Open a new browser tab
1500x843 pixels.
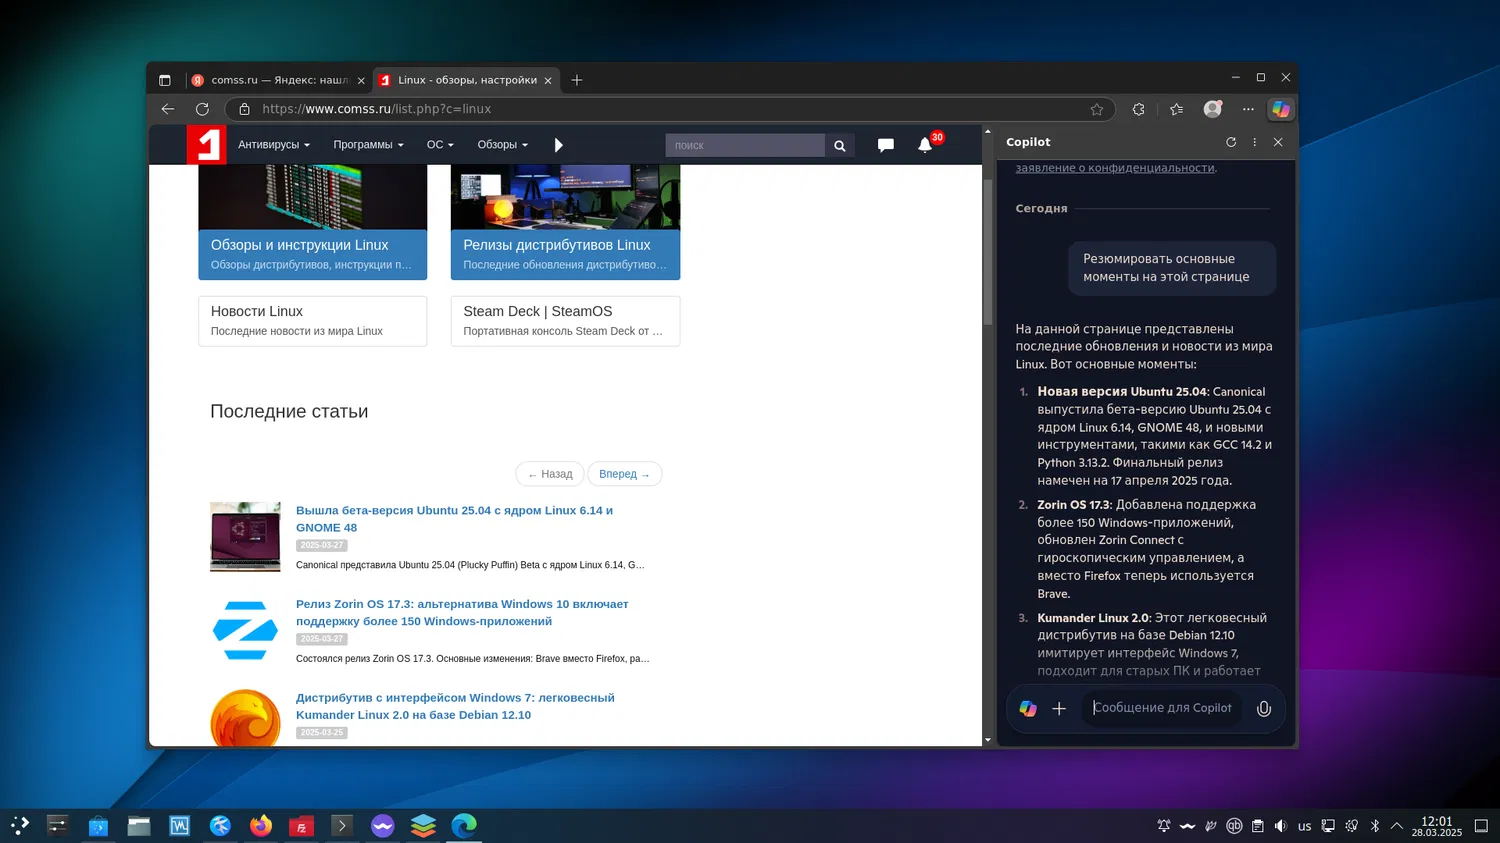(577, 80)
